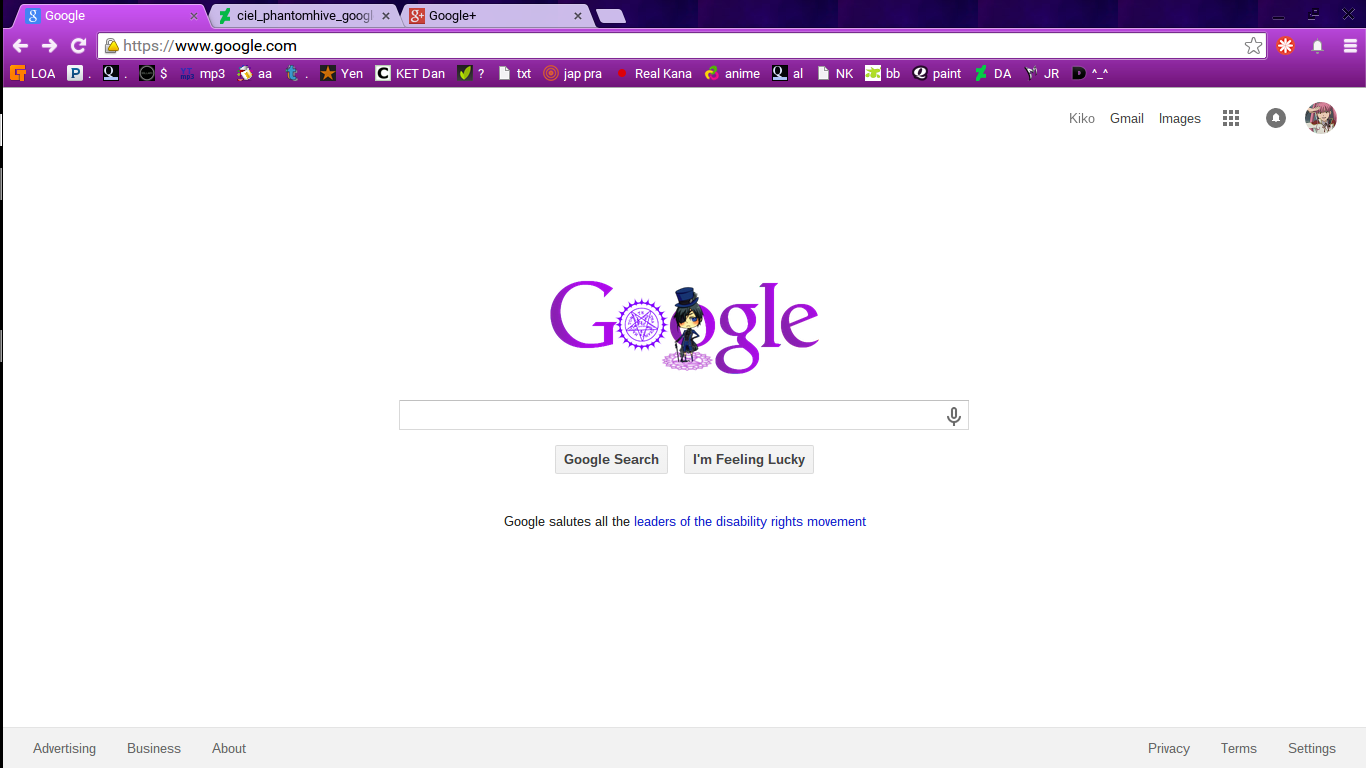Click the lock icon in the address bar
The height and width of the screenshot is (768, 1366).
(112, 46)
